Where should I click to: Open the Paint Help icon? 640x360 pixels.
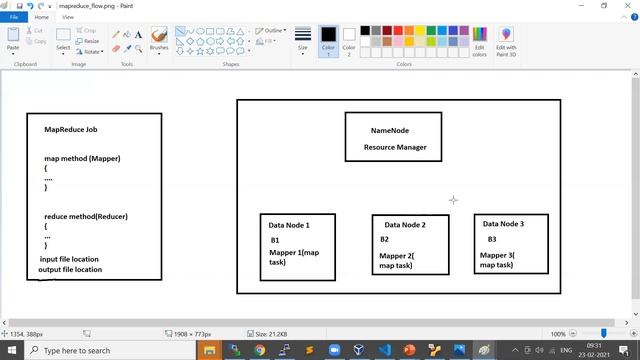pos(634,17)
